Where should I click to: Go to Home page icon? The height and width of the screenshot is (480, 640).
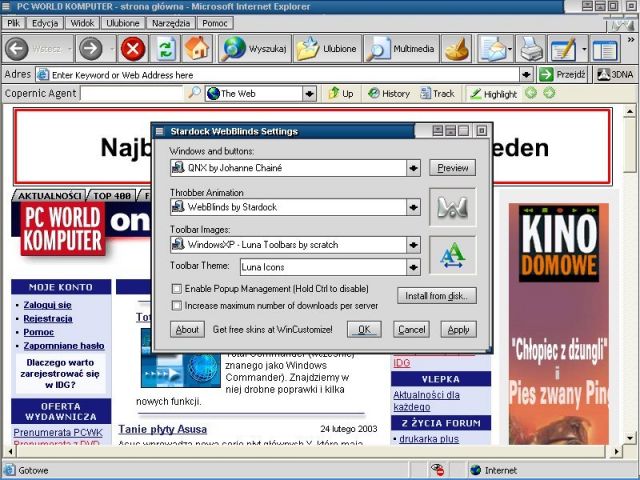click(x=197, y=49)
